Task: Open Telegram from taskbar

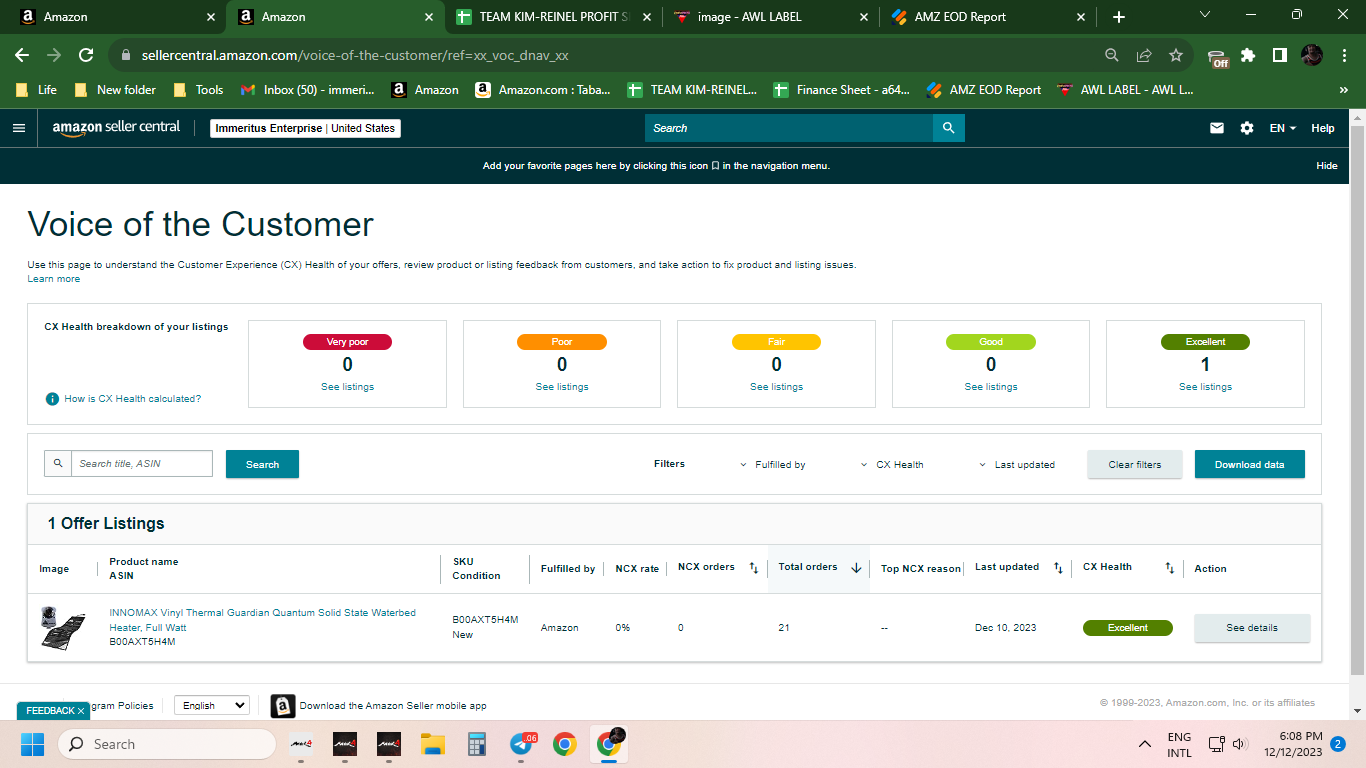Action: [521, 744]
